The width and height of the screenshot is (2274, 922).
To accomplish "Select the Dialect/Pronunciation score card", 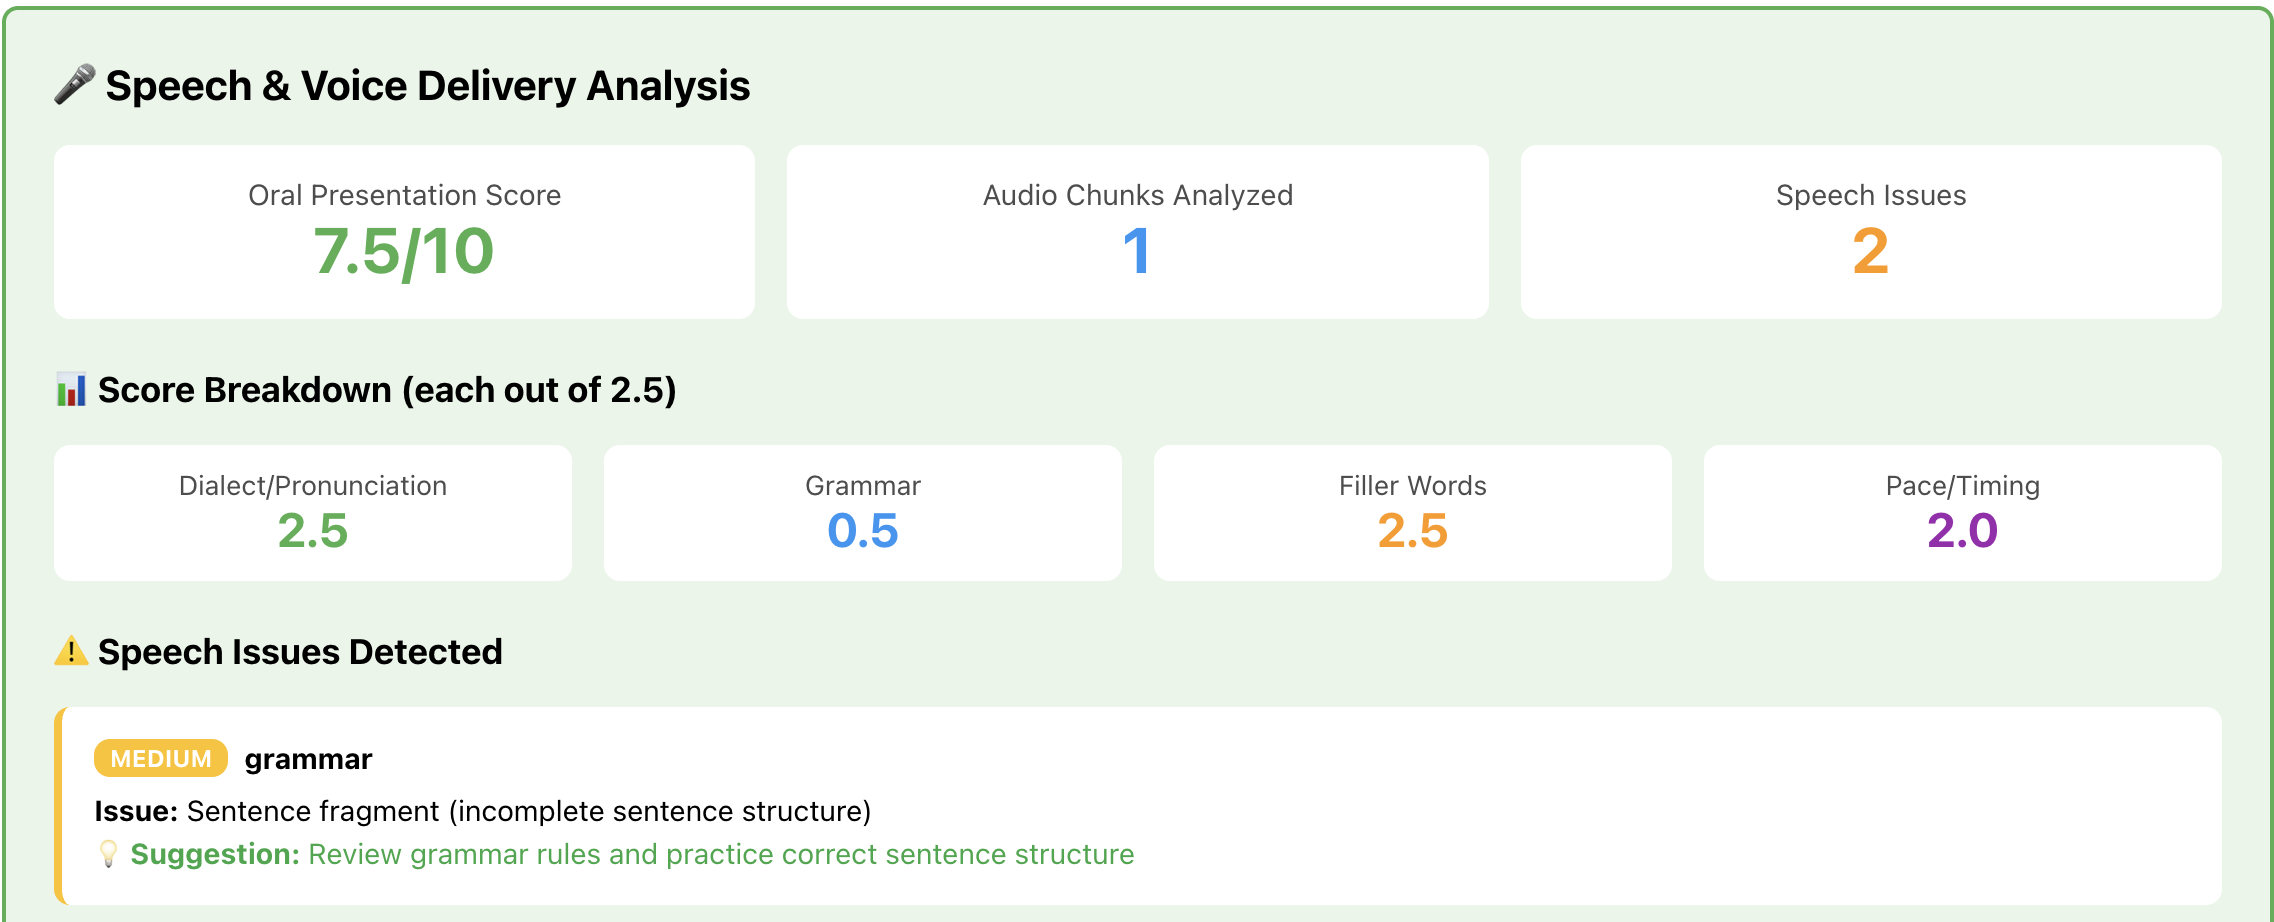I will 313,512.
